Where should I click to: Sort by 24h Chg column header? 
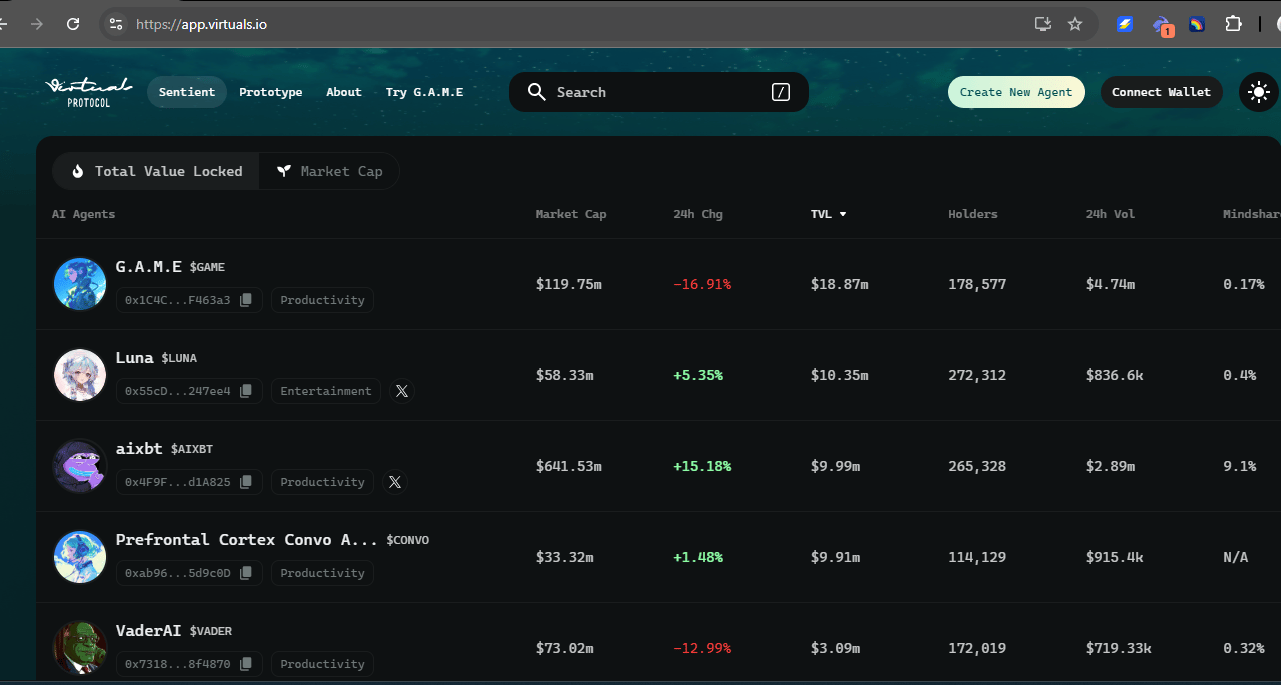[698, 214]
